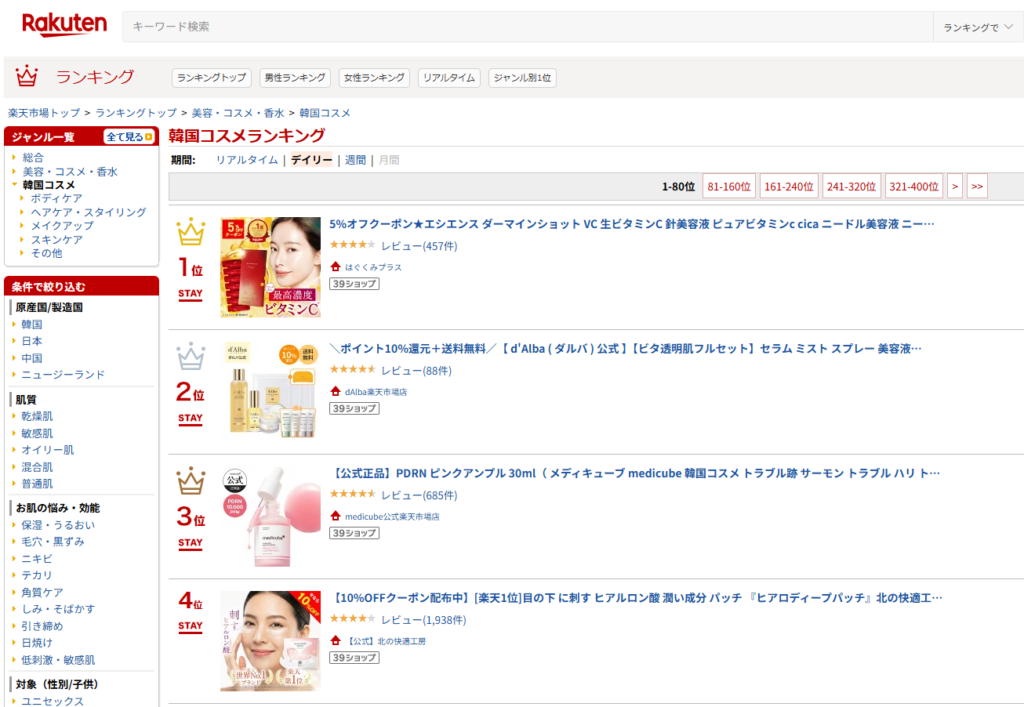1024x707 pixels.
Task: Open the ランキングで search scope dropdown
Action: (x=977, y=27)
